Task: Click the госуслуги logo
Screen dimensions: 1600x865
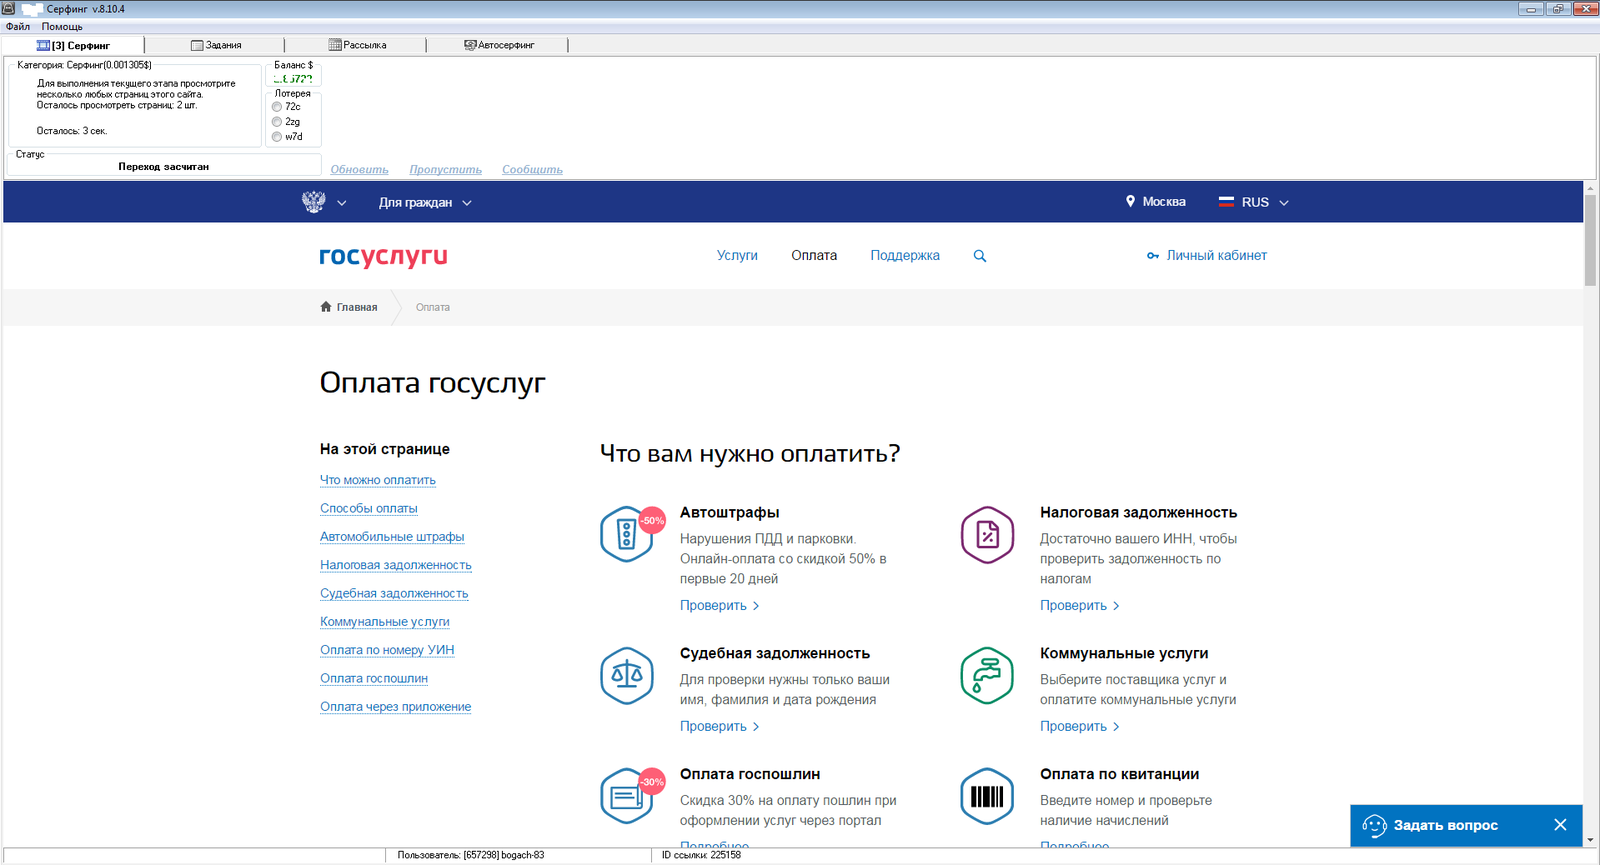Action: (x=383, y=256)
